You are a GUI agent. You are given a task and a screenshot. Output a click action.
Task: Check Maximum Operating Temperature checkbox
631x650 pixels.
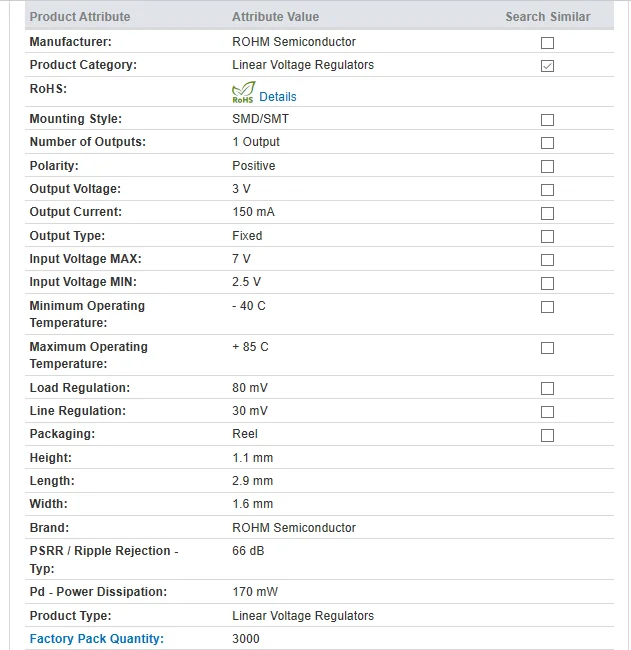pyautogui.click(x=547, y=348)
